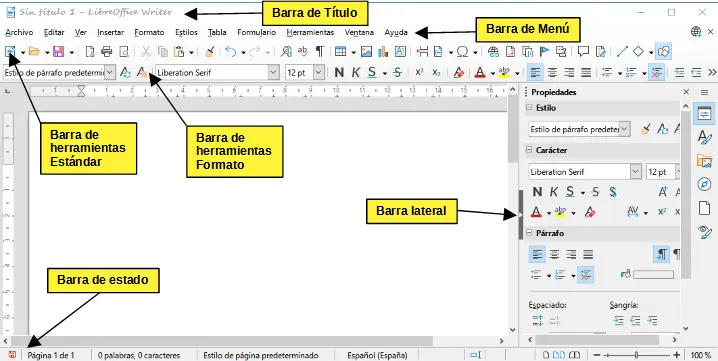Insert a comment speech bubble icon
The height and width of the screenshot is (361, 718).
coord(583,51)
